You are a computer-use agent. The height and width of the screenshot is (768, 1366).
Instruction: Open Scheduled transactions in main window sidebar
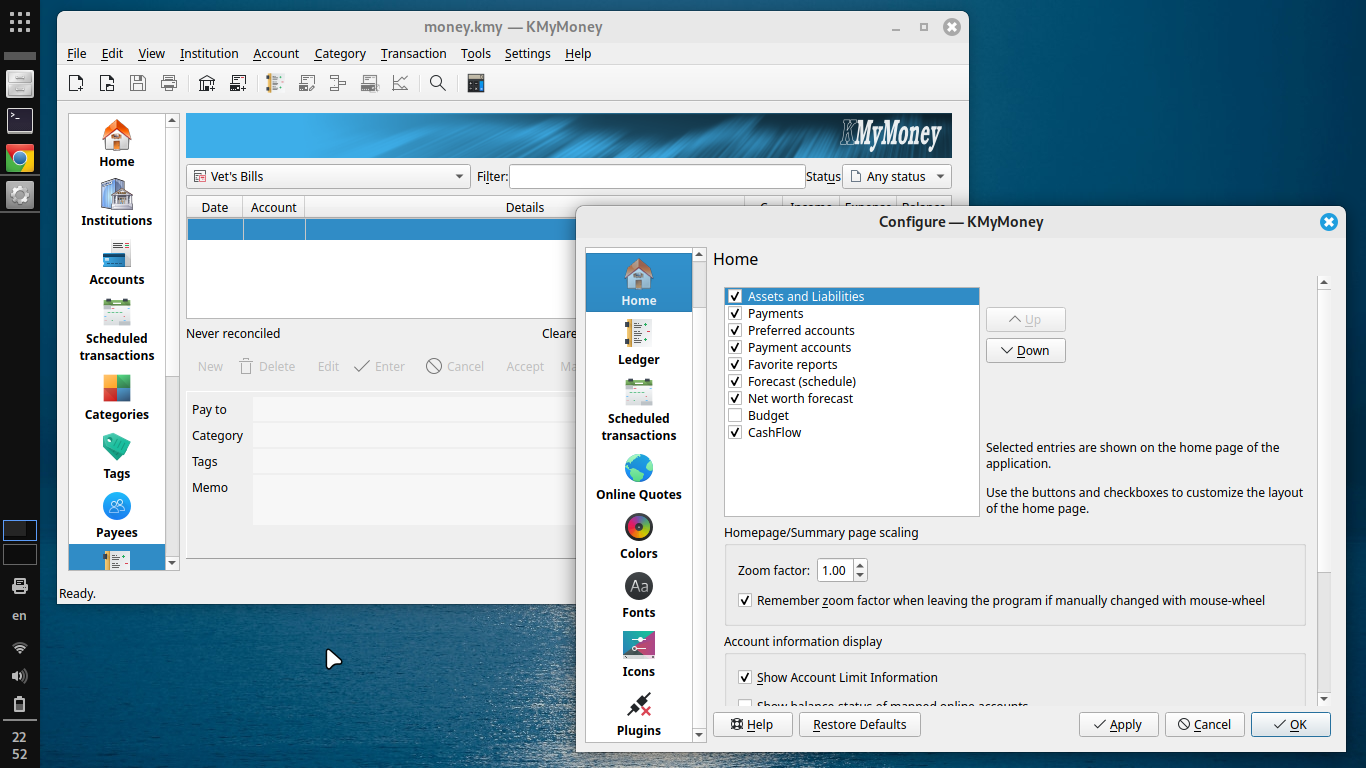tap(117, 329)
